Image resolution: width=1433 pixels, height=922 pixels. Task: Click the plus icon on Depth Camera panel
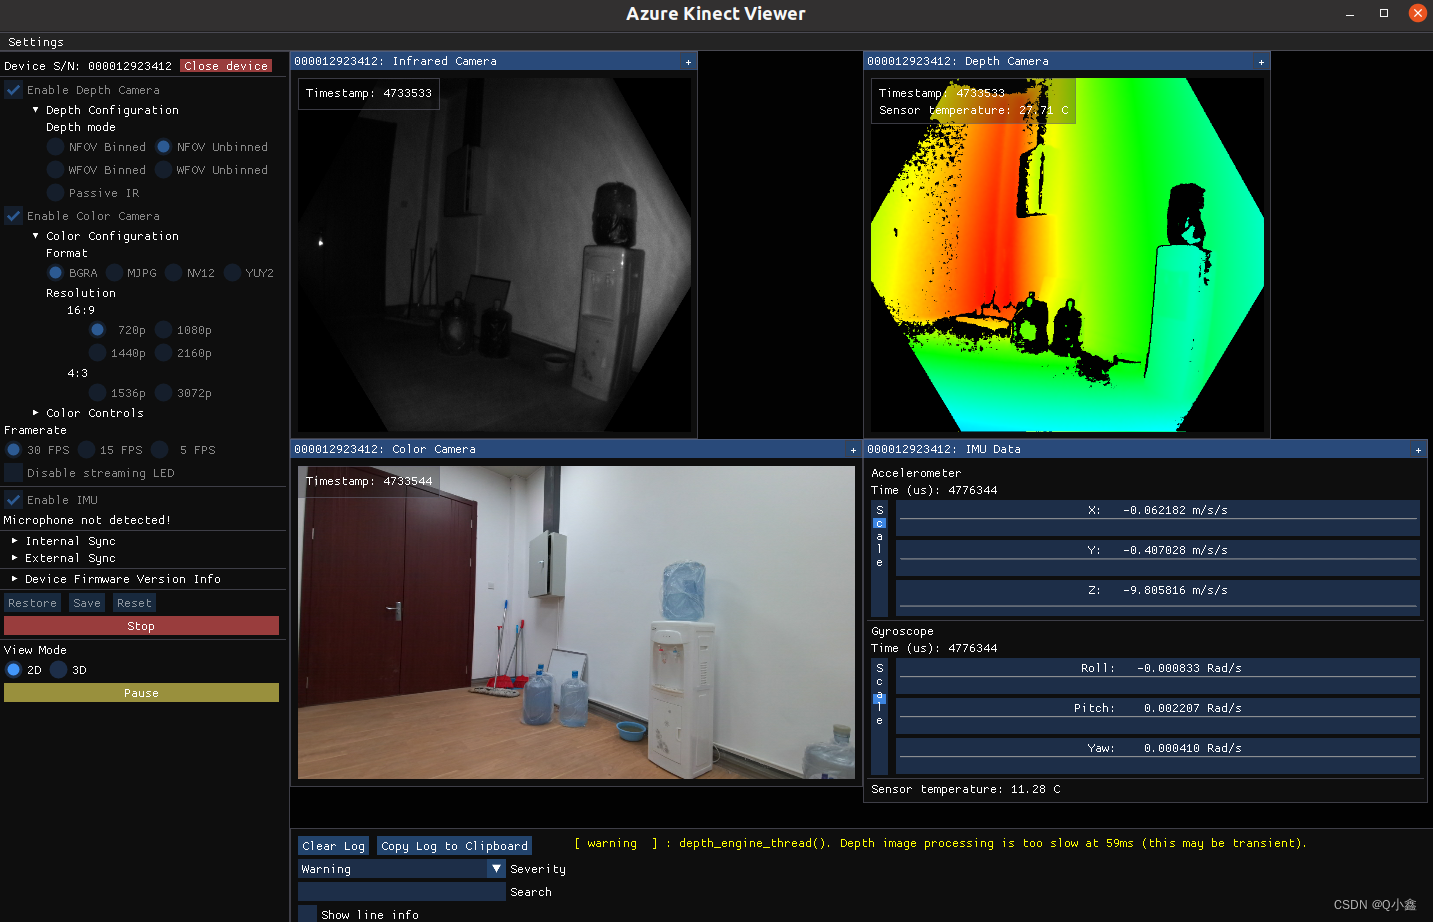tap(1261, 61)
